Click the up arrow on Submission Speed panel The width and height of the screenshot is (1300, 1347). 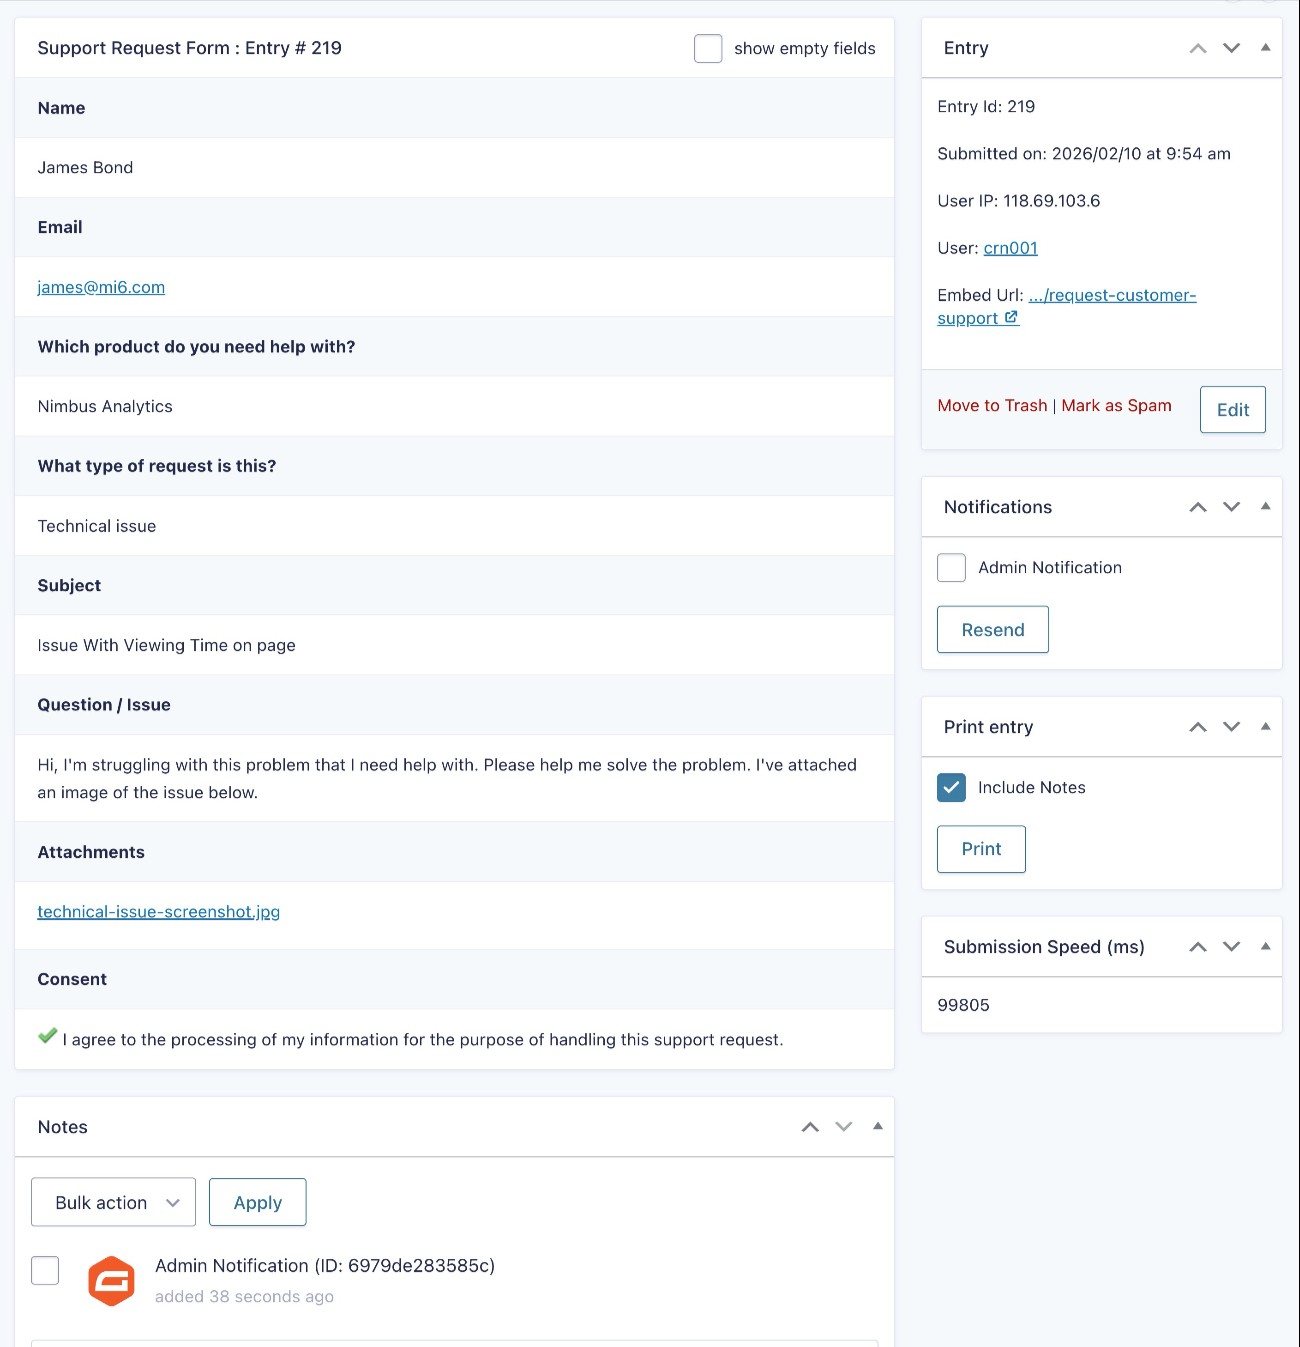pos(1197,946)
